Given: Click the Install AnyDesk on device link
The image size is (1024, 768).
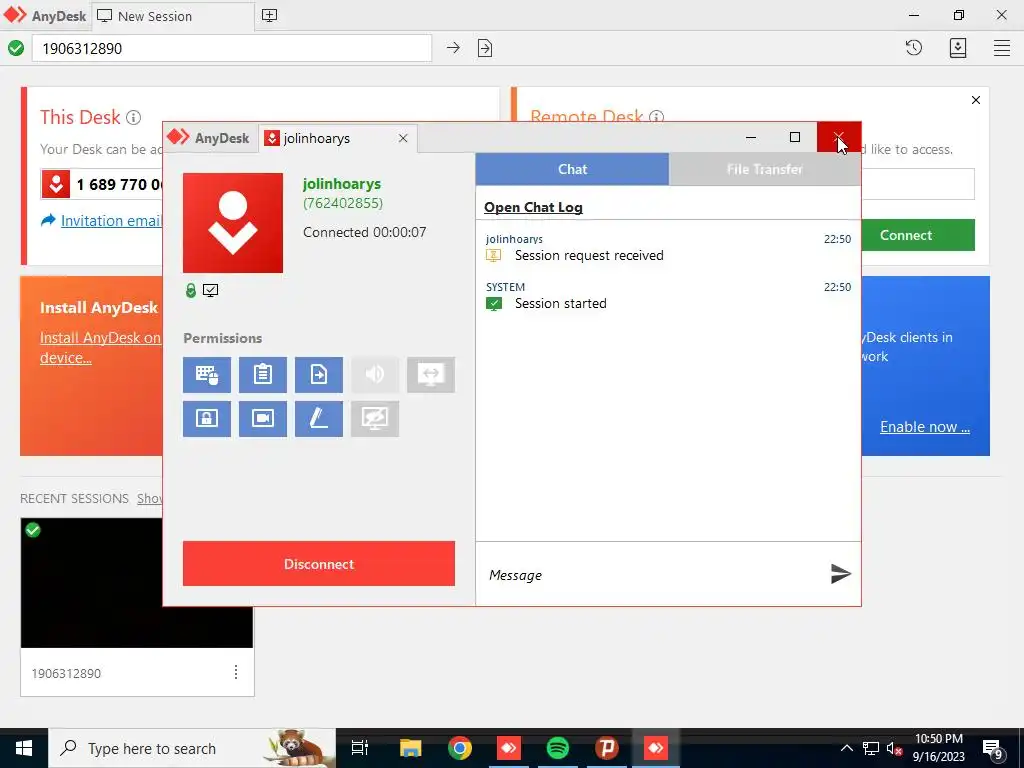Looking at the screenshot, I should coord(100,347).
